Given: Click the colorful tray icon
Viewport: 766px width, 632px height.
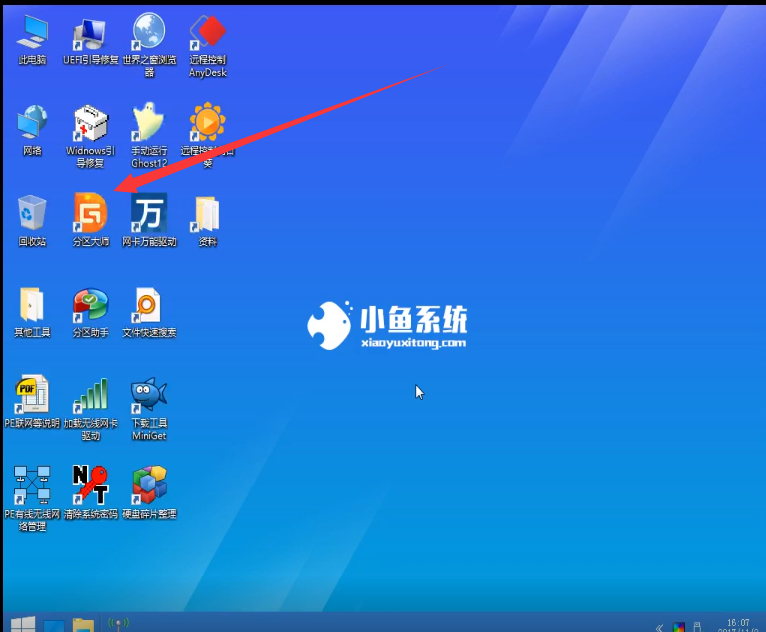Looking at the screenshot, I should (679, 627).
